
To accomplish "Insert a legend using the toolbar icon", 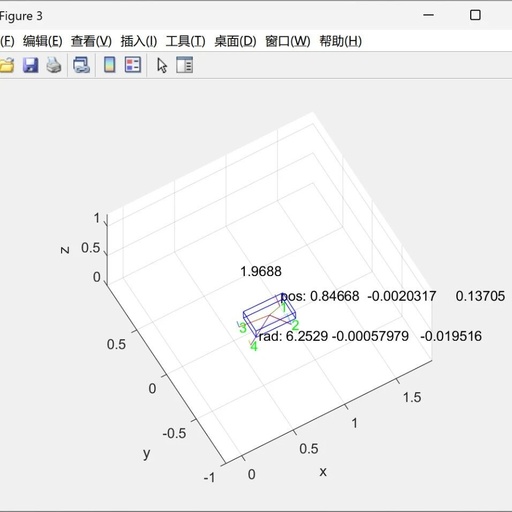I will 133,65.
